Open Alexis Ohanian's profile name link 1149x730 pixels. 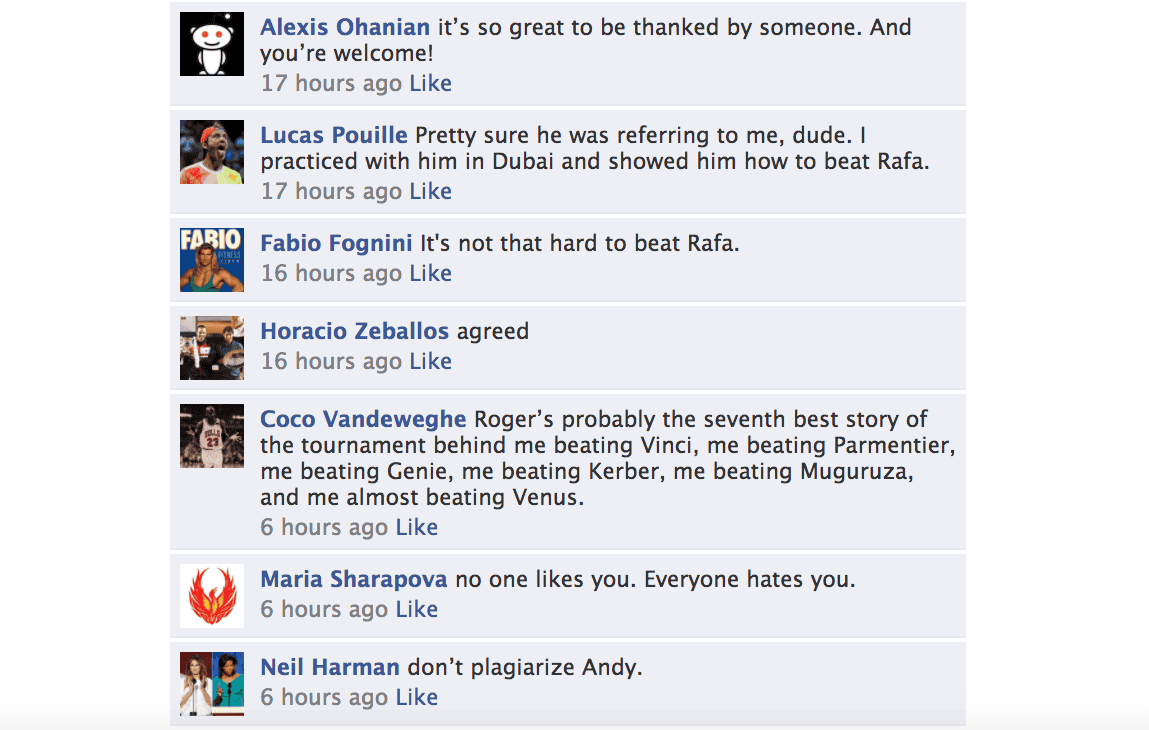pyautogui.click(x=345, y=28)
